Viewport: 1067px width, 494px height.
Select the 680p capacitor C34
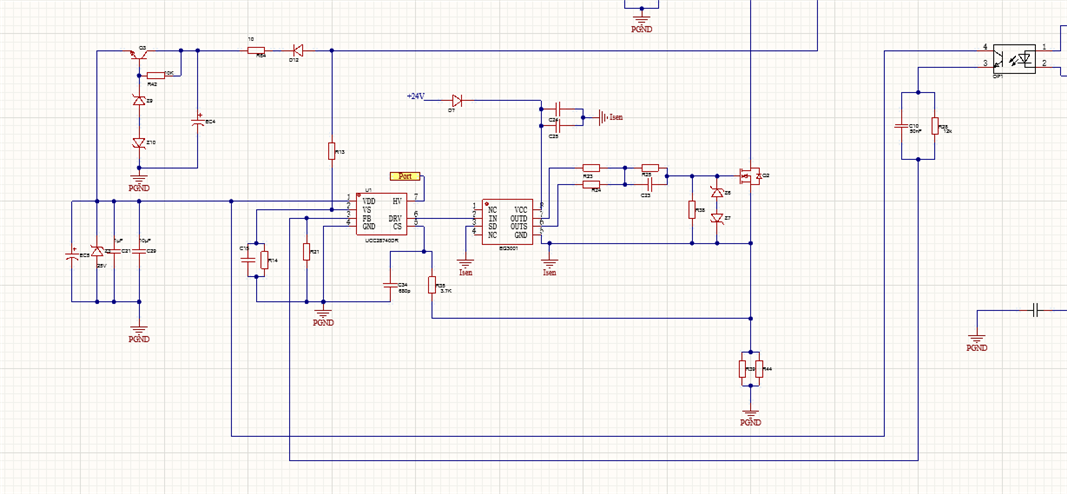(x=389, y=284)
